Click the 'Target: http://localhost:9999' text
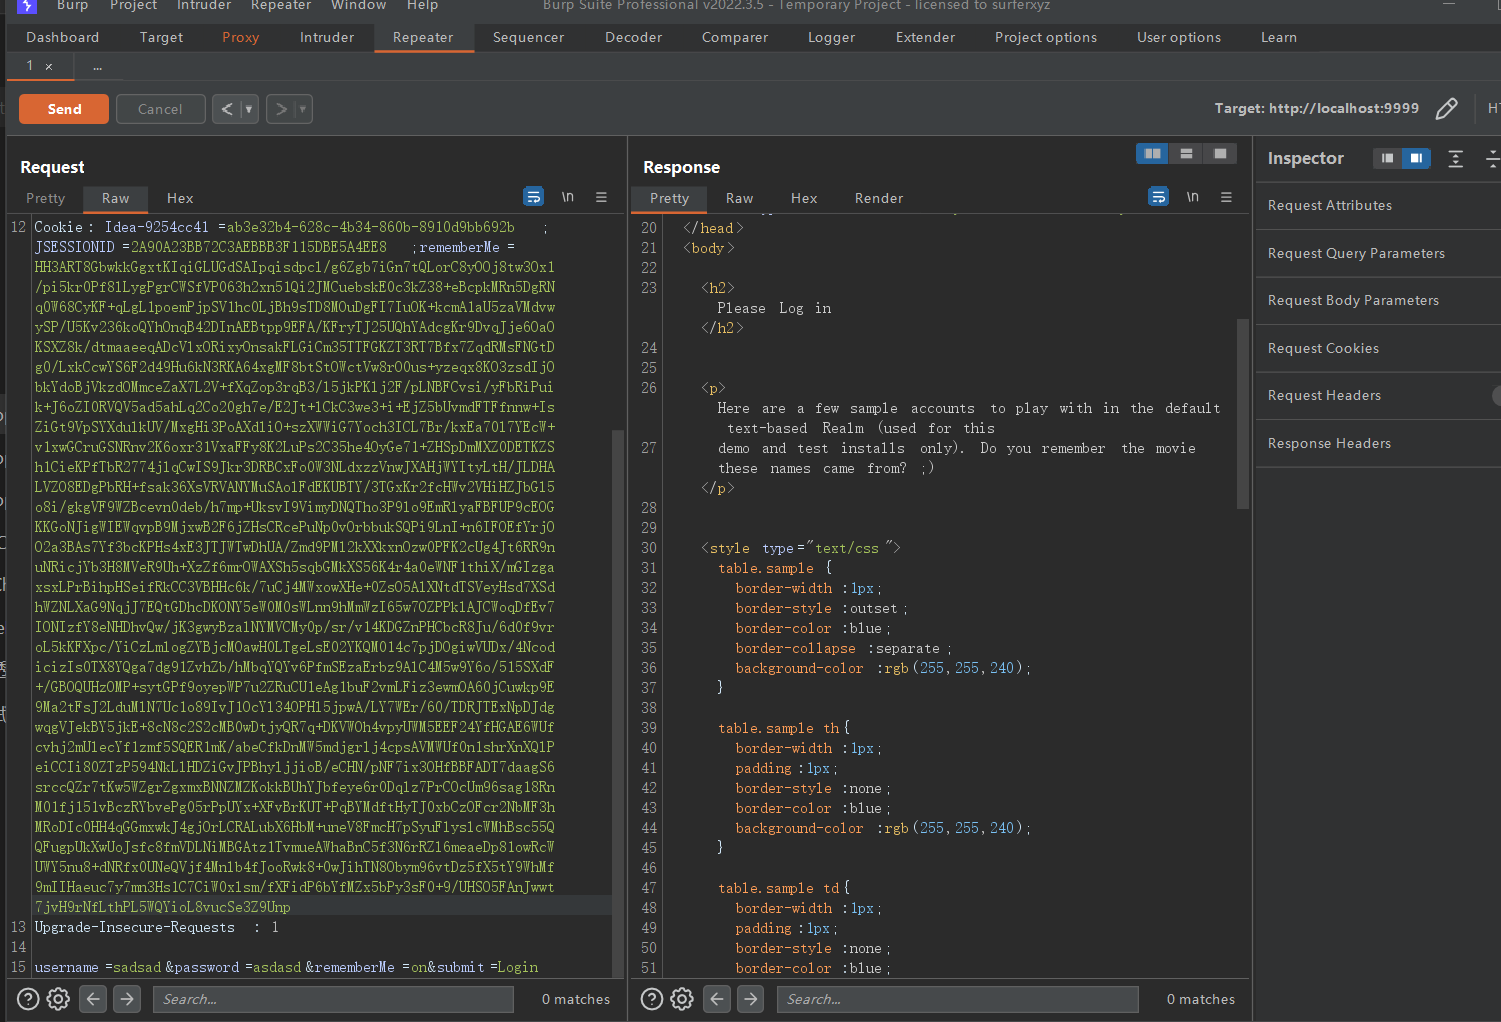 click(x=1316, y=108)
